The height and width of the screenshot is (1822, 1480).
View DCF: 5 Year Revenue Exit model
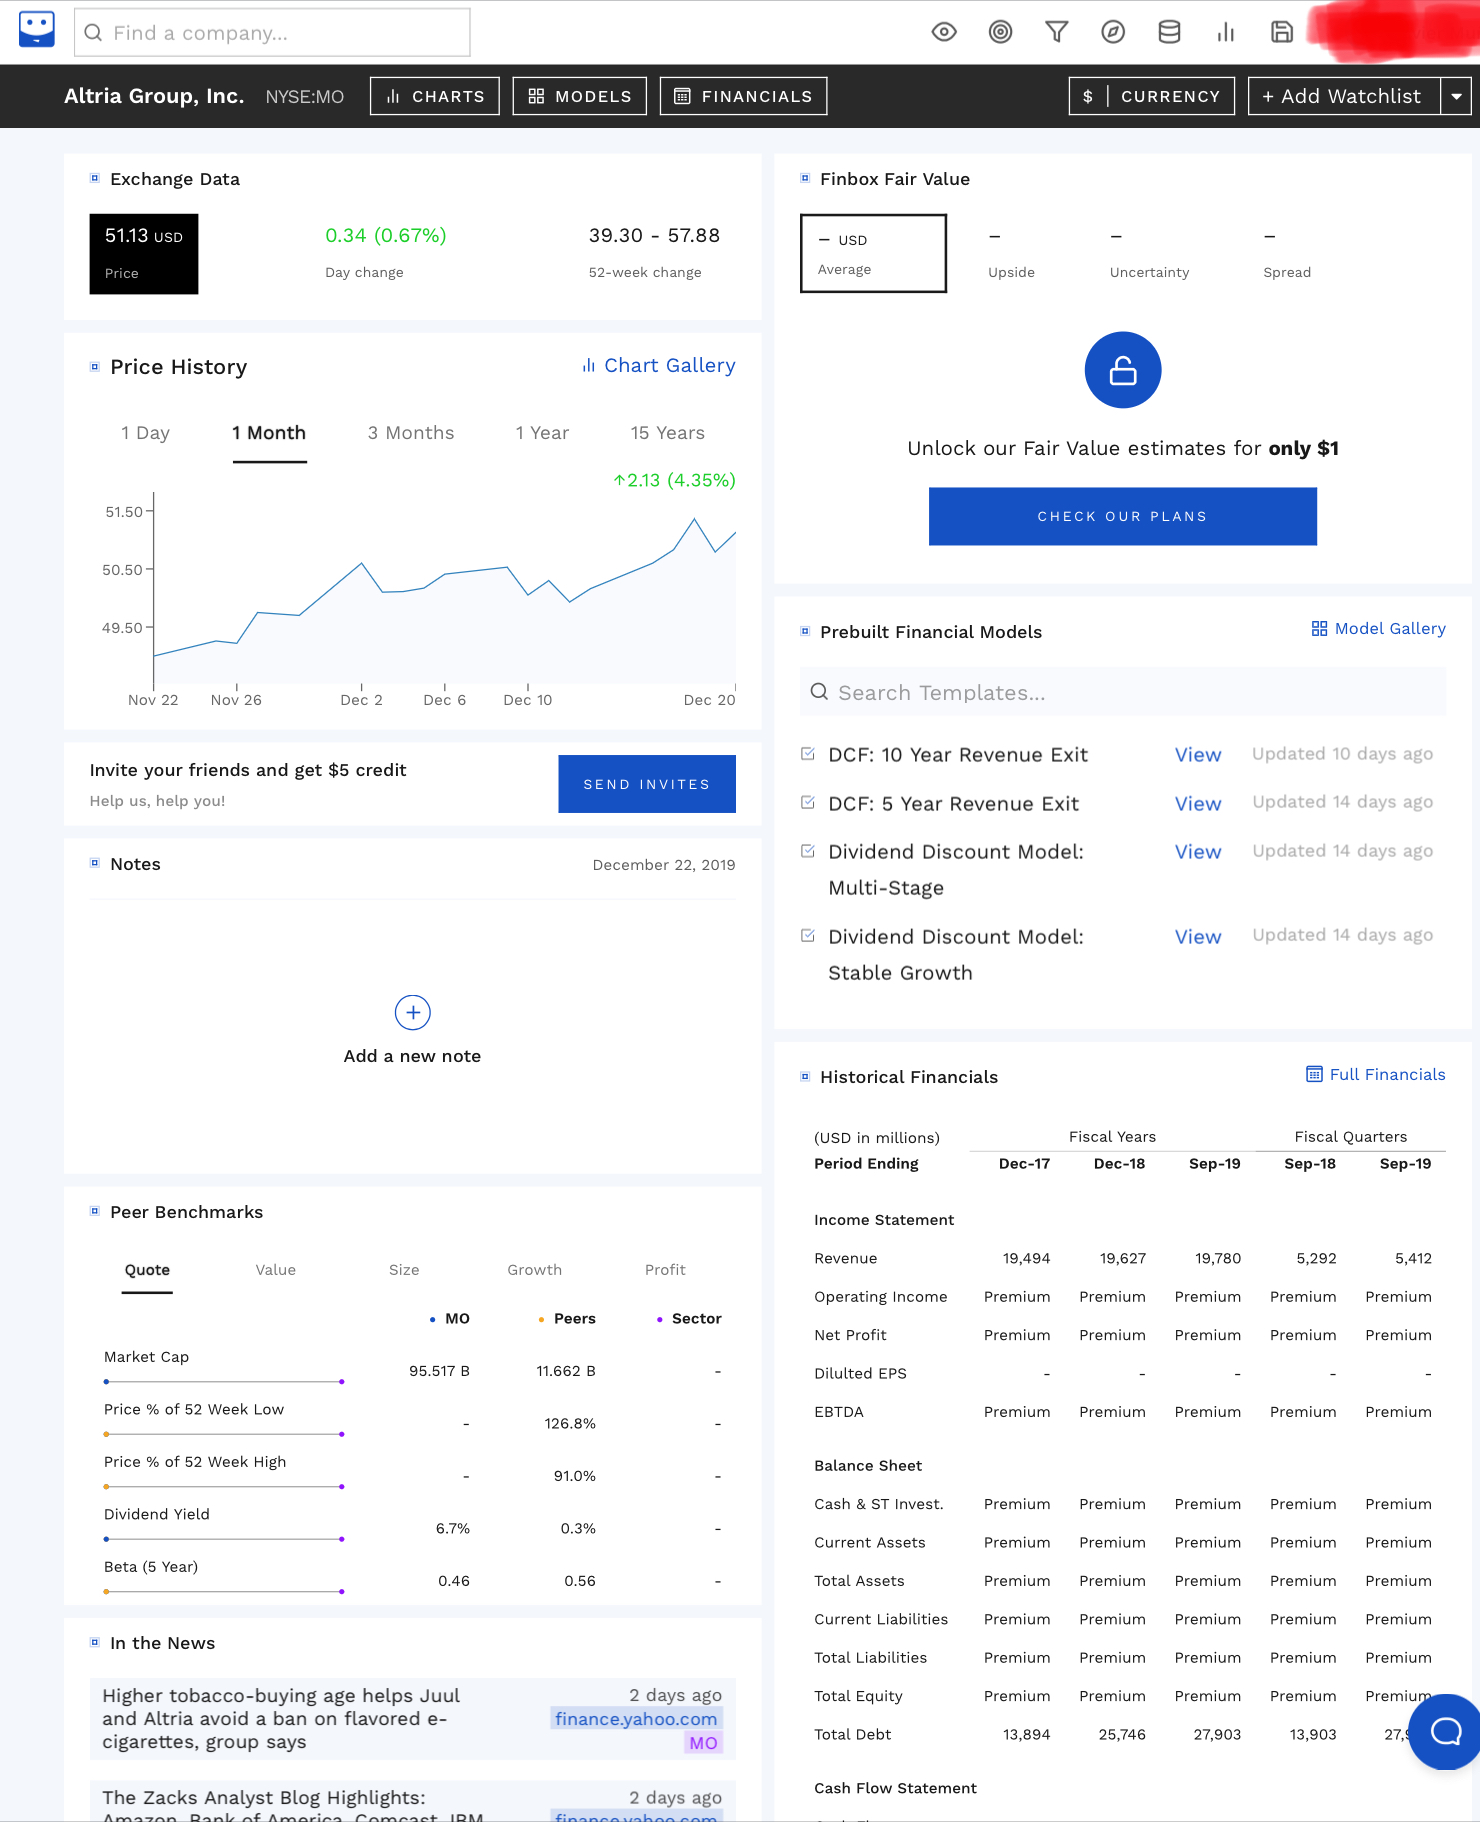(x=1198, y=804)
